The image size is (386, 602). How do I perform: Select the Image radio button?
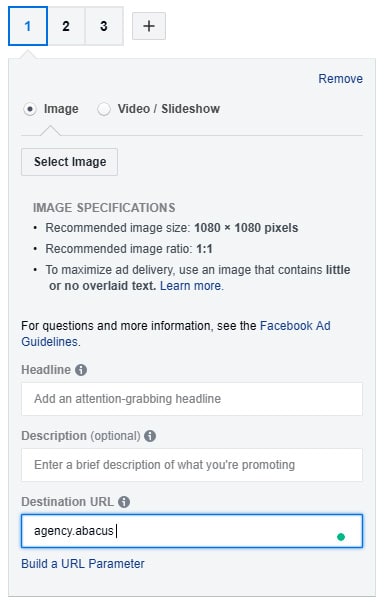pos(30,109)
